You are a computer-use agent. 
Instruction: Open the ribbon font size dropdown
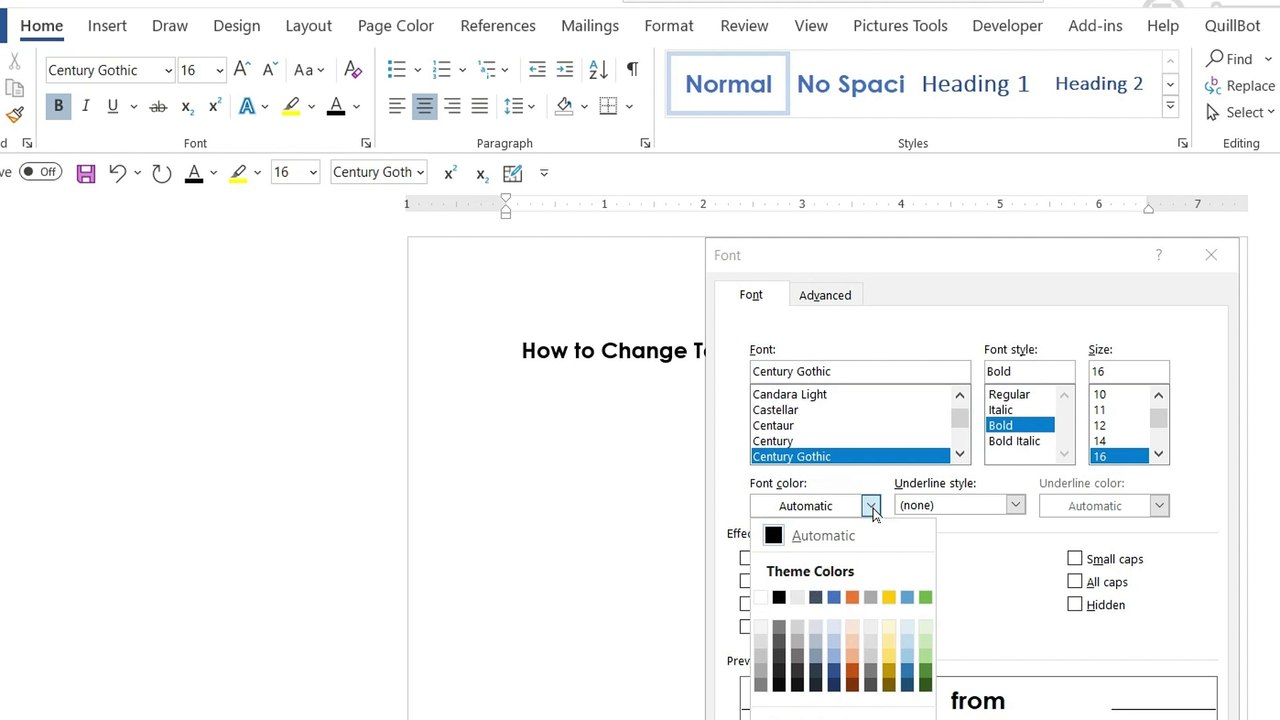pyautogui.click(x=219, y=70)
